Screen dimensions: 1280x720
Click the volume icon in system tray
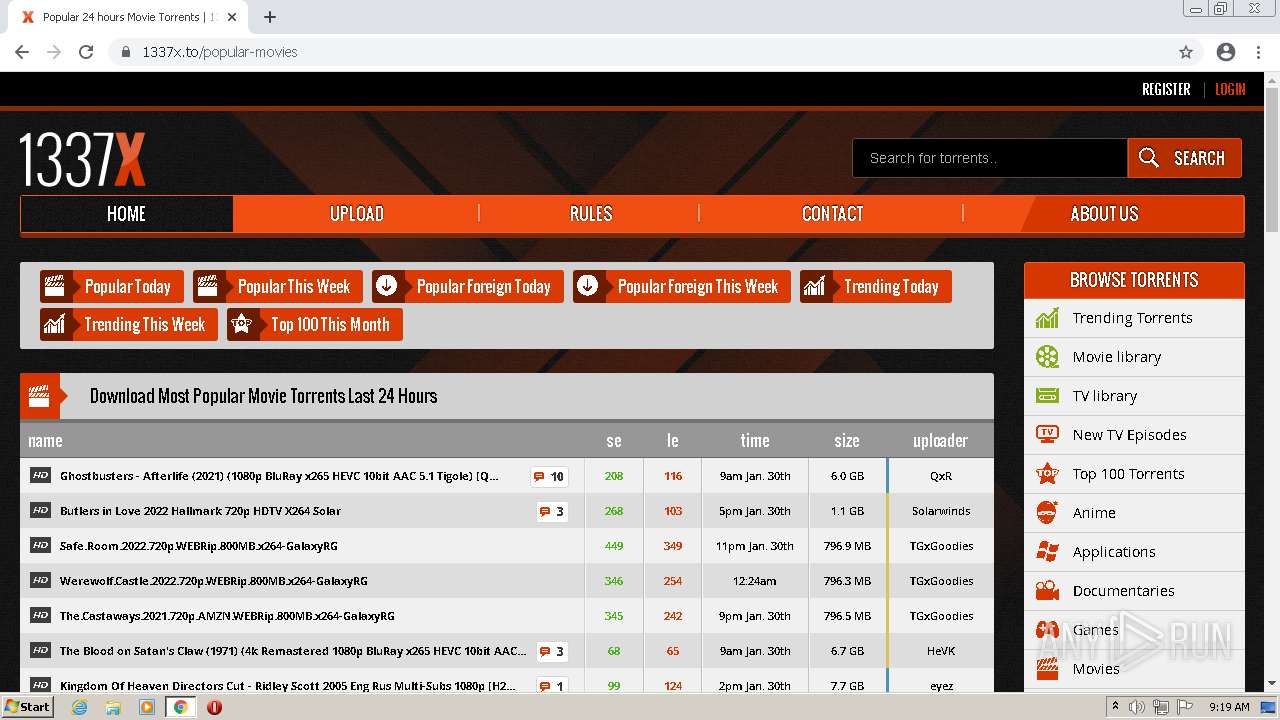[1137, 707]
